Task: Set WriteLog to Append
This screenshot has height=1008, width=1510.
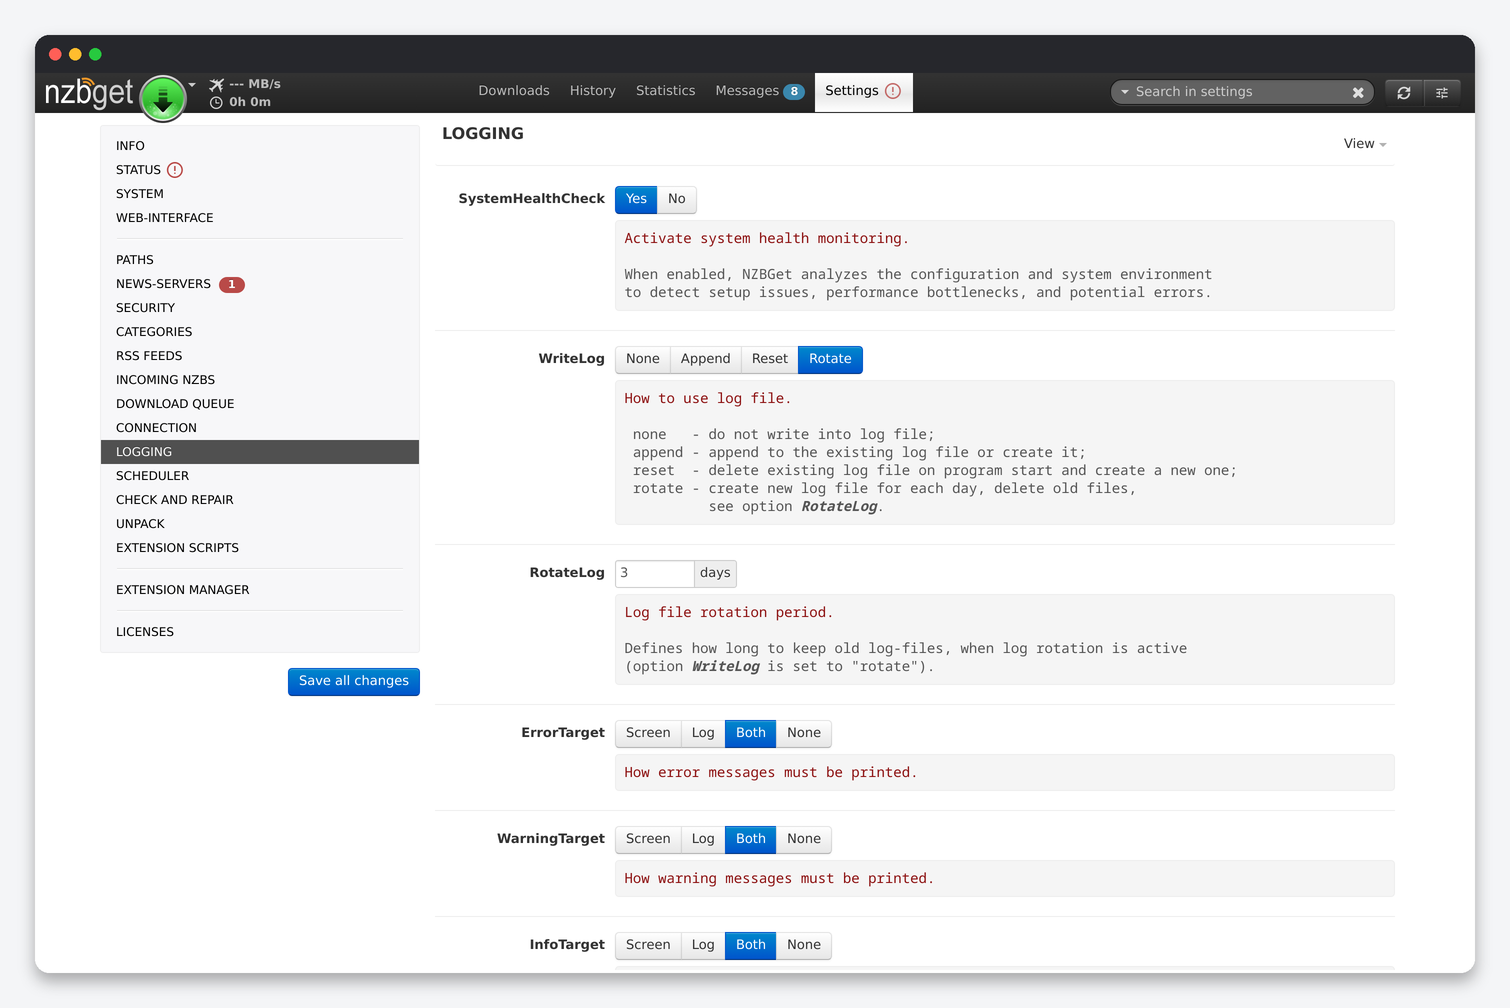Action: [706, 359]
